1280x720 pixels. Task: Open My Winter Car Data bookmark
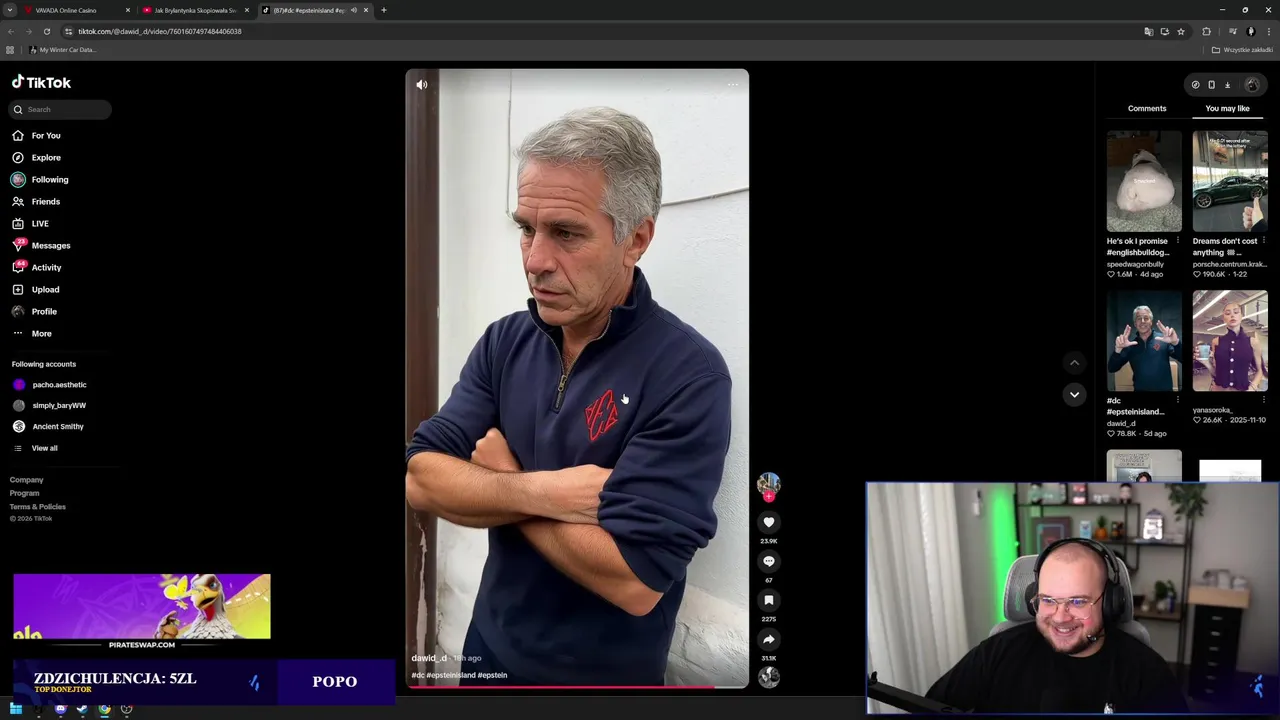pos(62,50)
